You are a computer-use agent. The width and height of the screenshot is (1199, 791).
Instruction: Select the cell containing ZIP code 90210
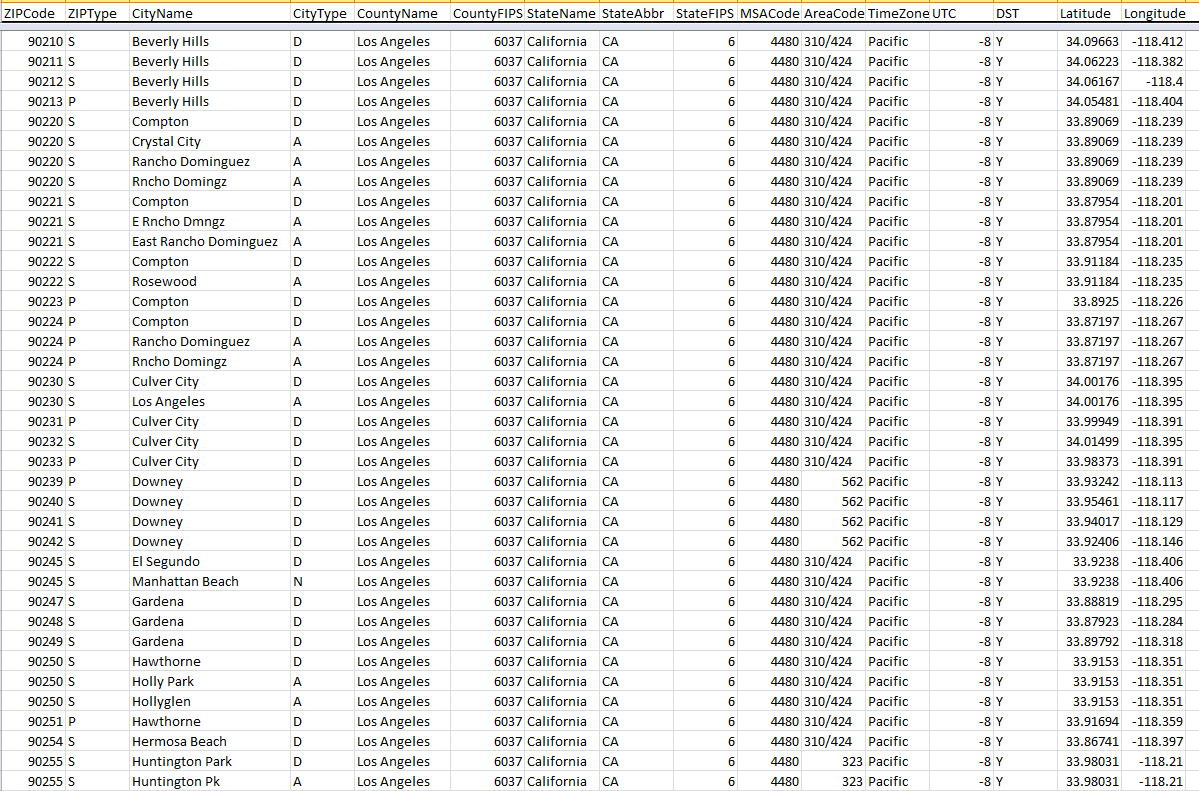click(33, 41)
